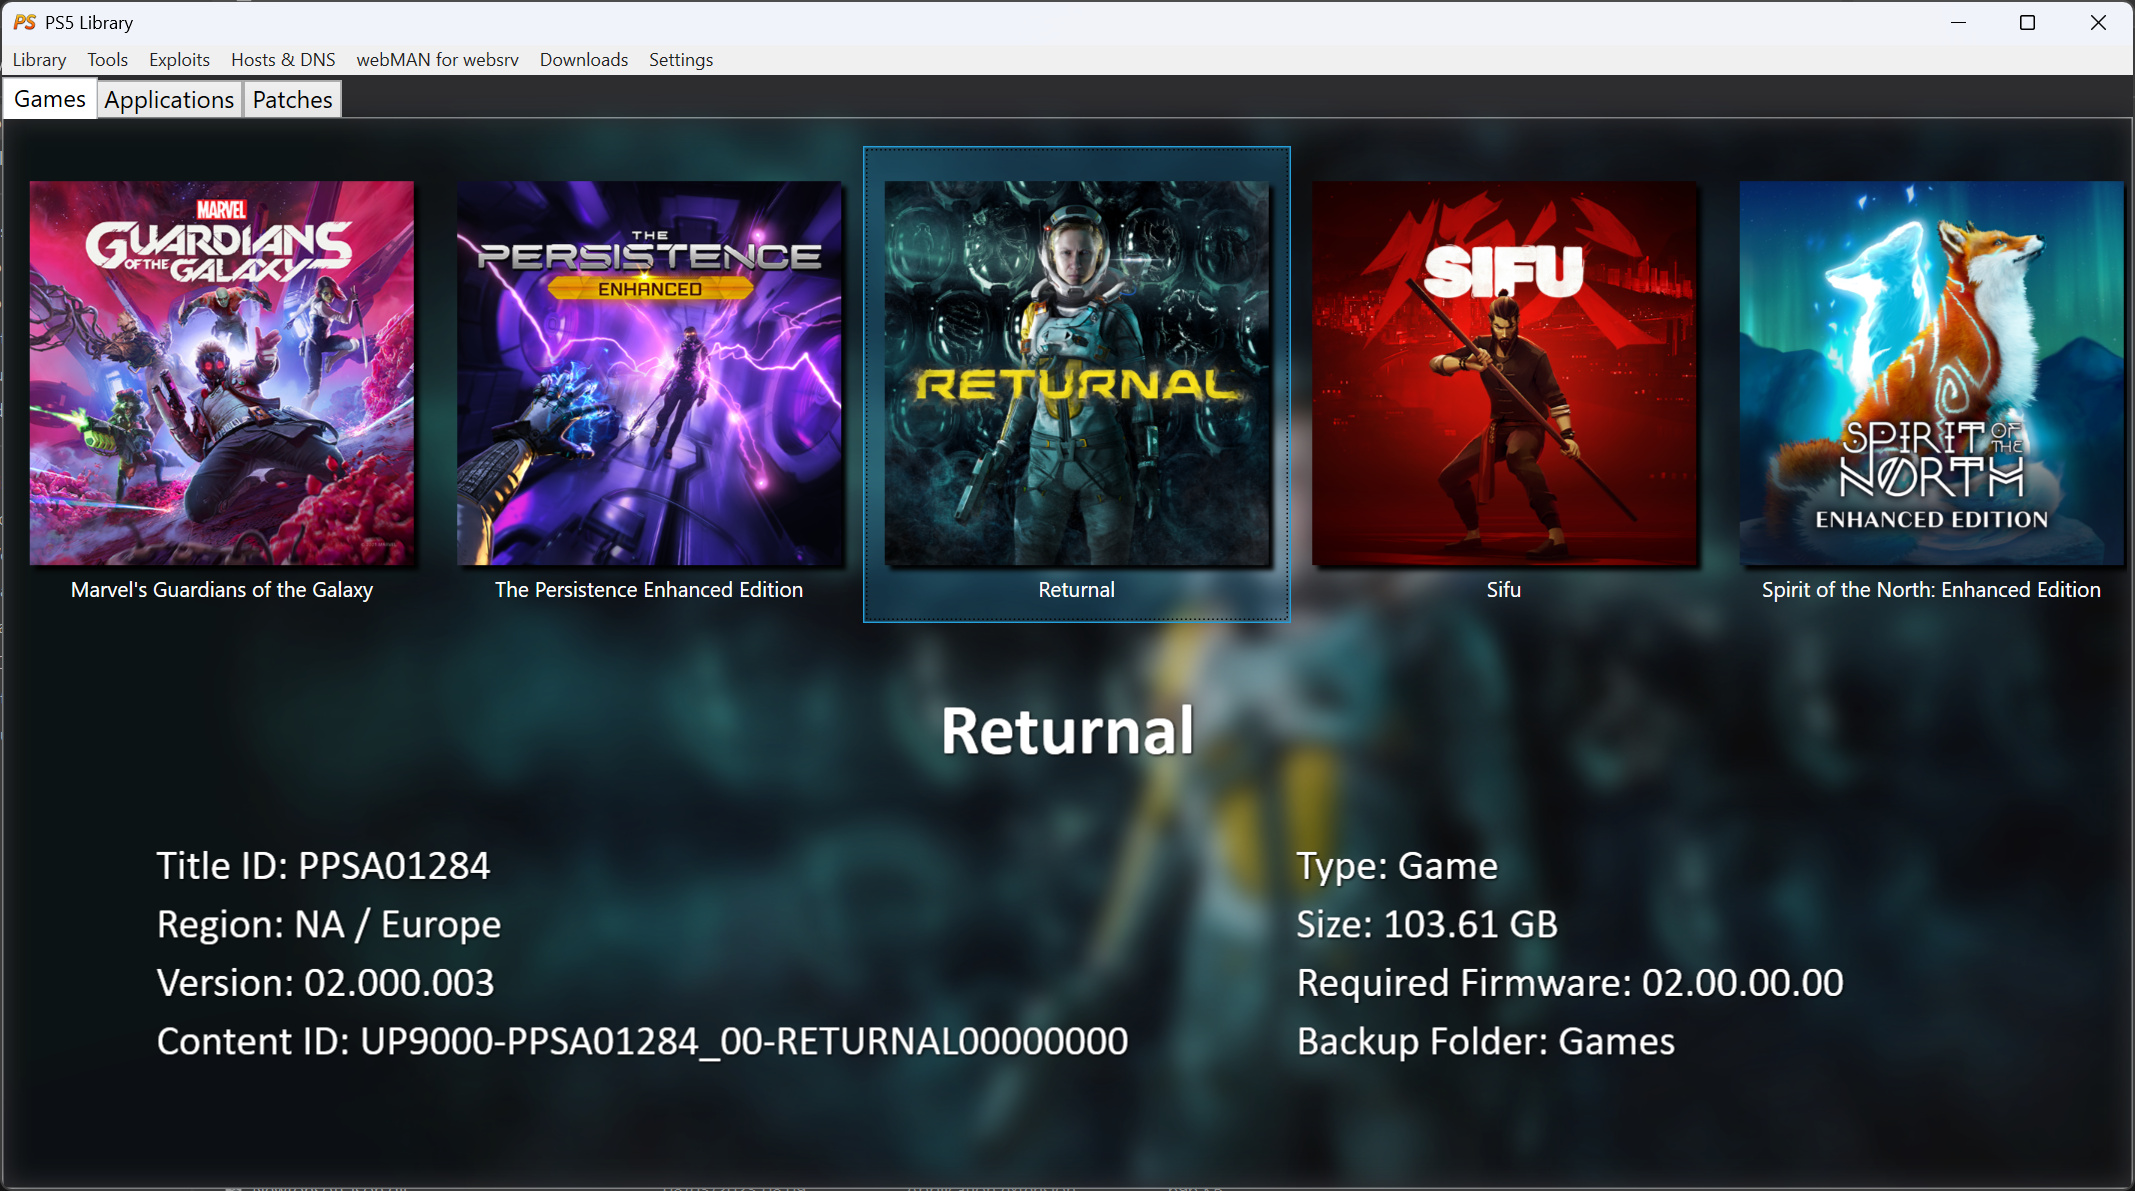Click the Title ID: PPSA01284 line
This screenshot has height=1191, width=2135.
point(323,866)
